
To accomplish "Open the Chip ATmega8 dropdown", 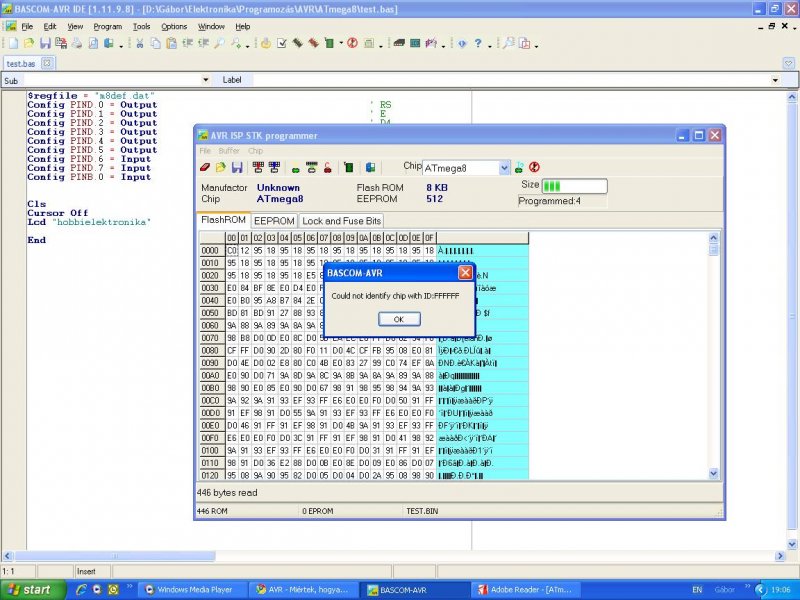I will (x=504, y=168).
